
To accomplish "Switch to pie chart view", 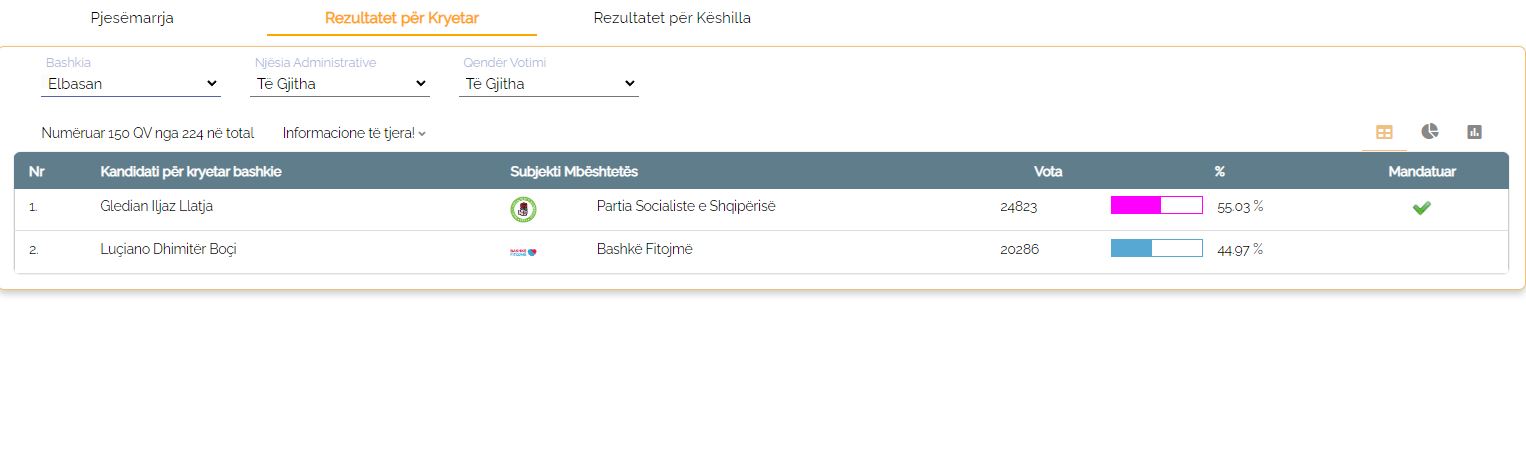I will pos(1430,132).
